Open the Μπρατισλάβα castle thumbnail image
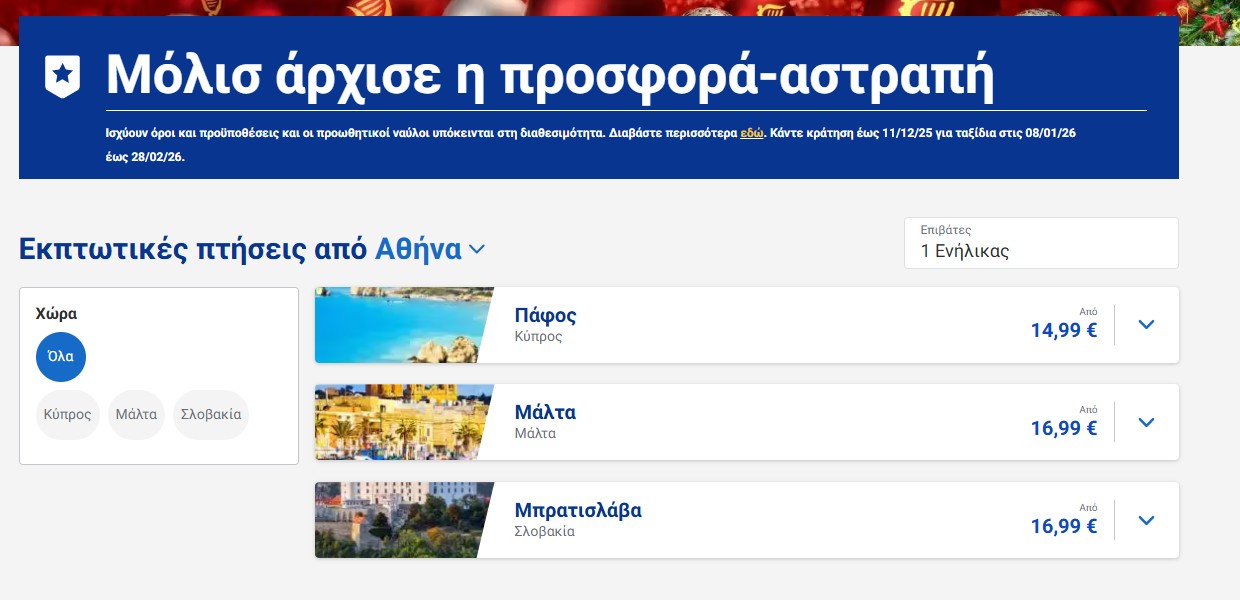 pyautogui.click(x=400, y=520)
